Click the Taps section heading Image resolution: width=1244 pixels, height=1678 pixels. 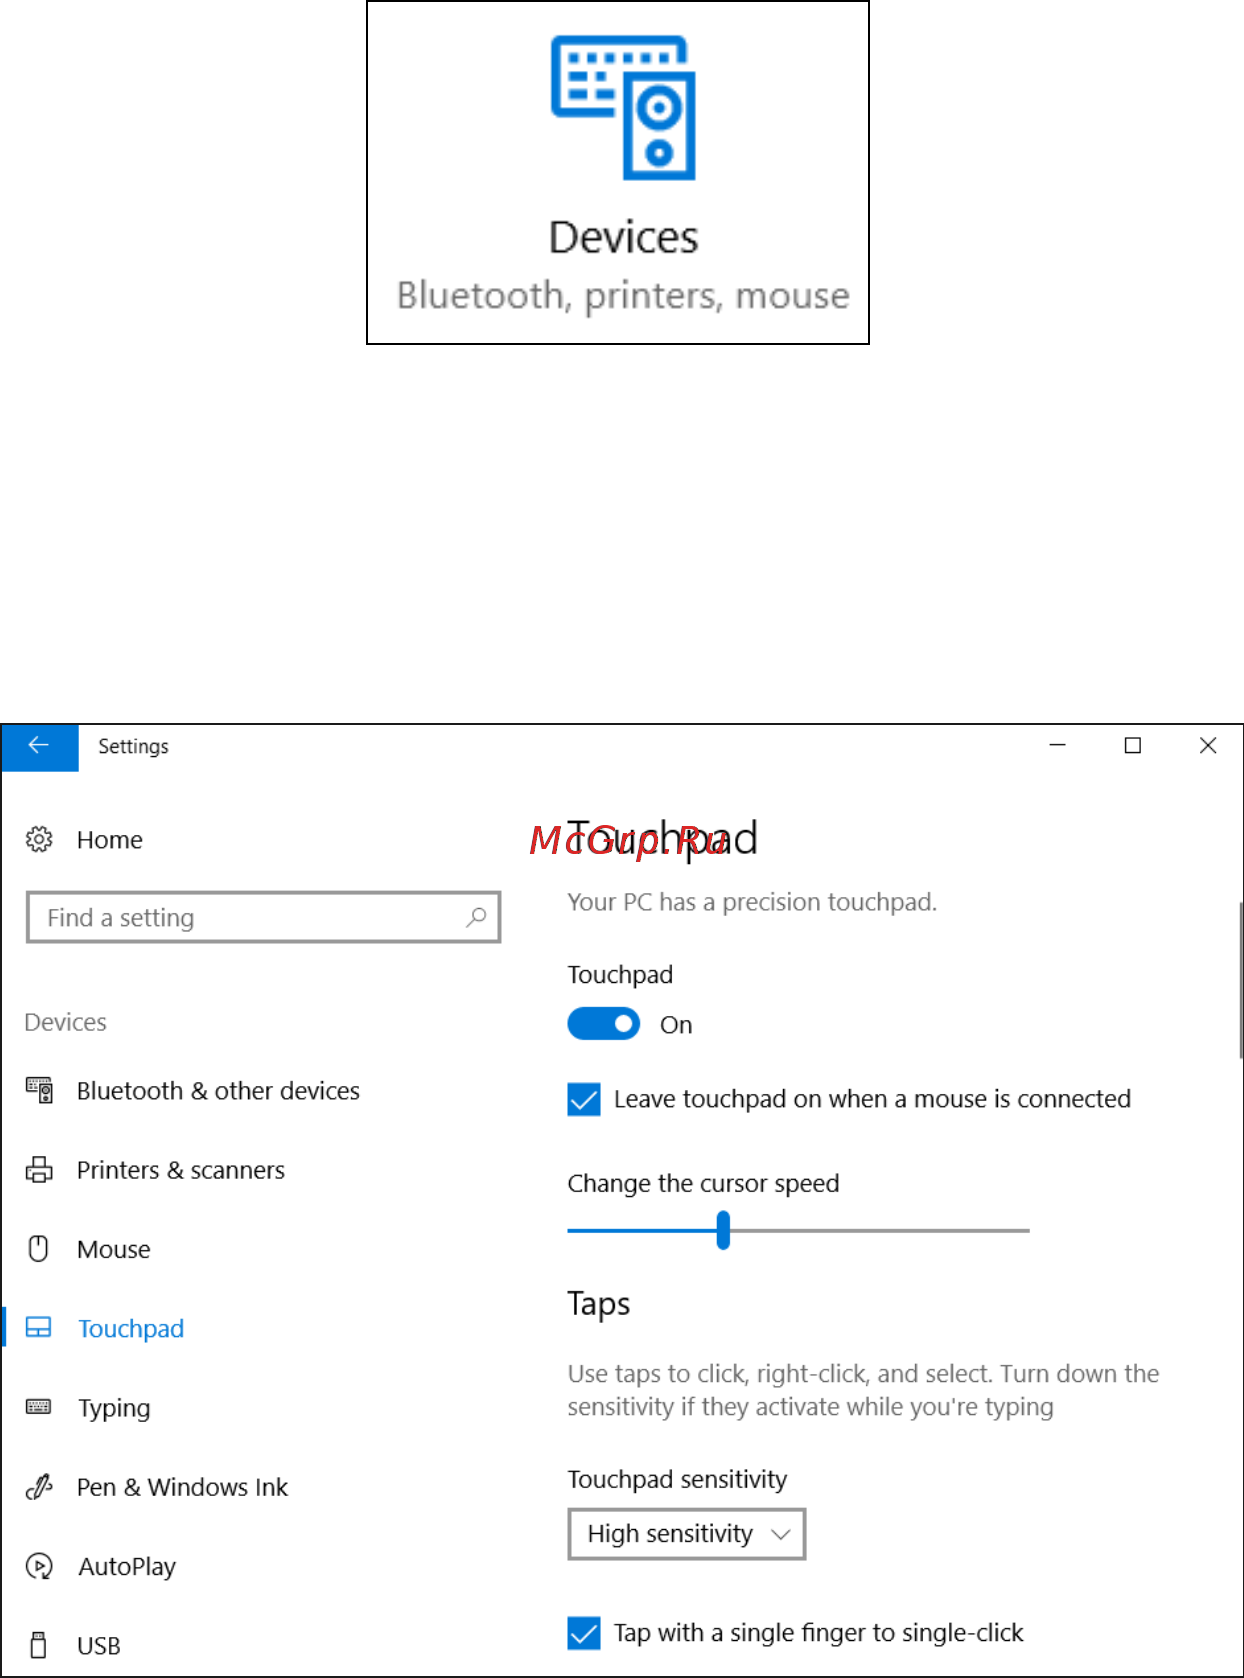[599, 1304]
